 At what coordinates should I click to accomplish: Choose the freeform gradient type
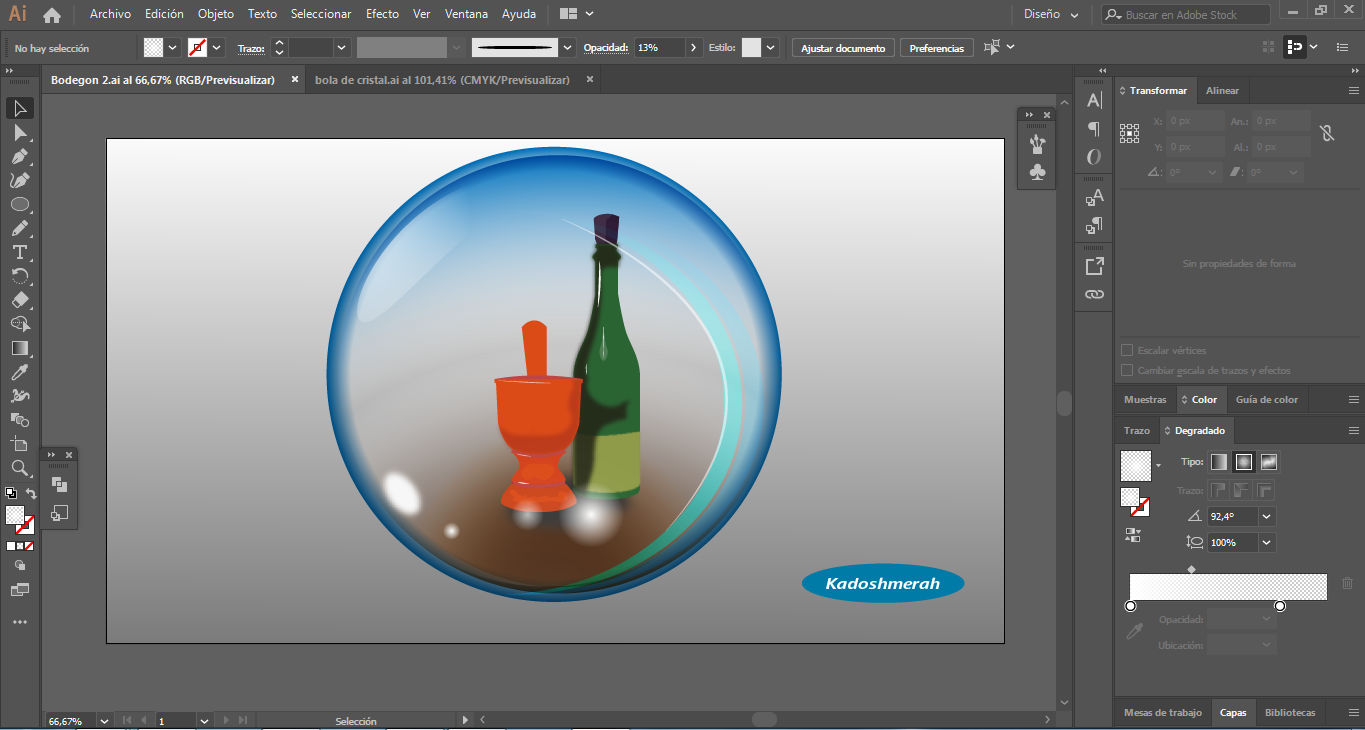pyautogui.click(x=1269, y=462)
